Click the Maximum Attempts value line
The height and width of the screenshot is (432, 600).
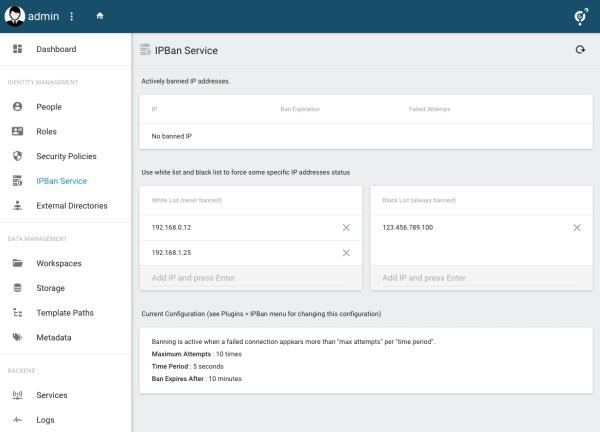(197, 354)
